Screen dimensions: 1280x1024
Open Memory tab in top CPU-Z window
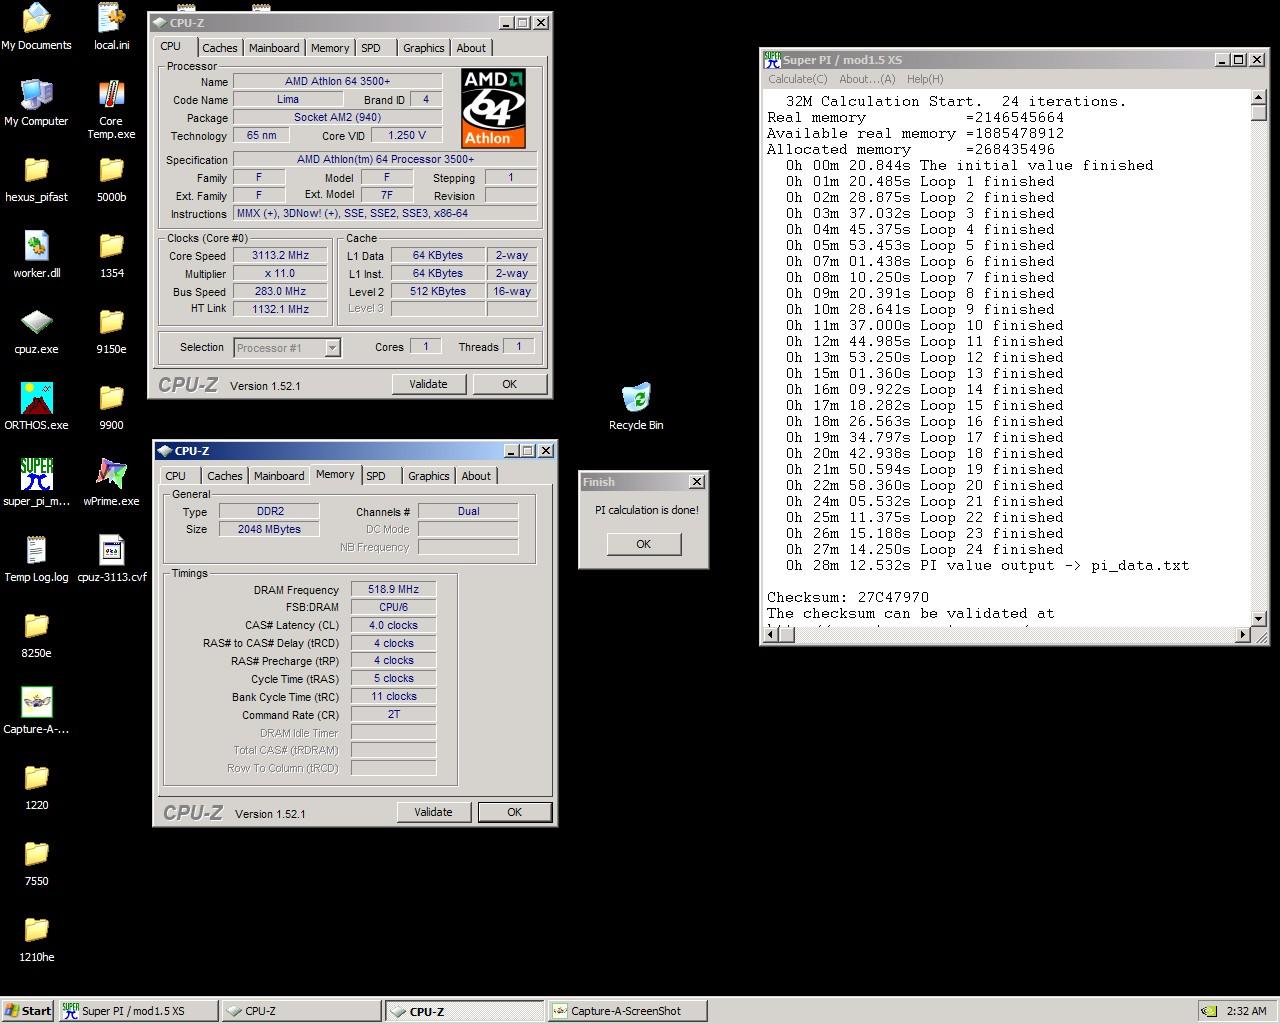click(x=330, y=48)
